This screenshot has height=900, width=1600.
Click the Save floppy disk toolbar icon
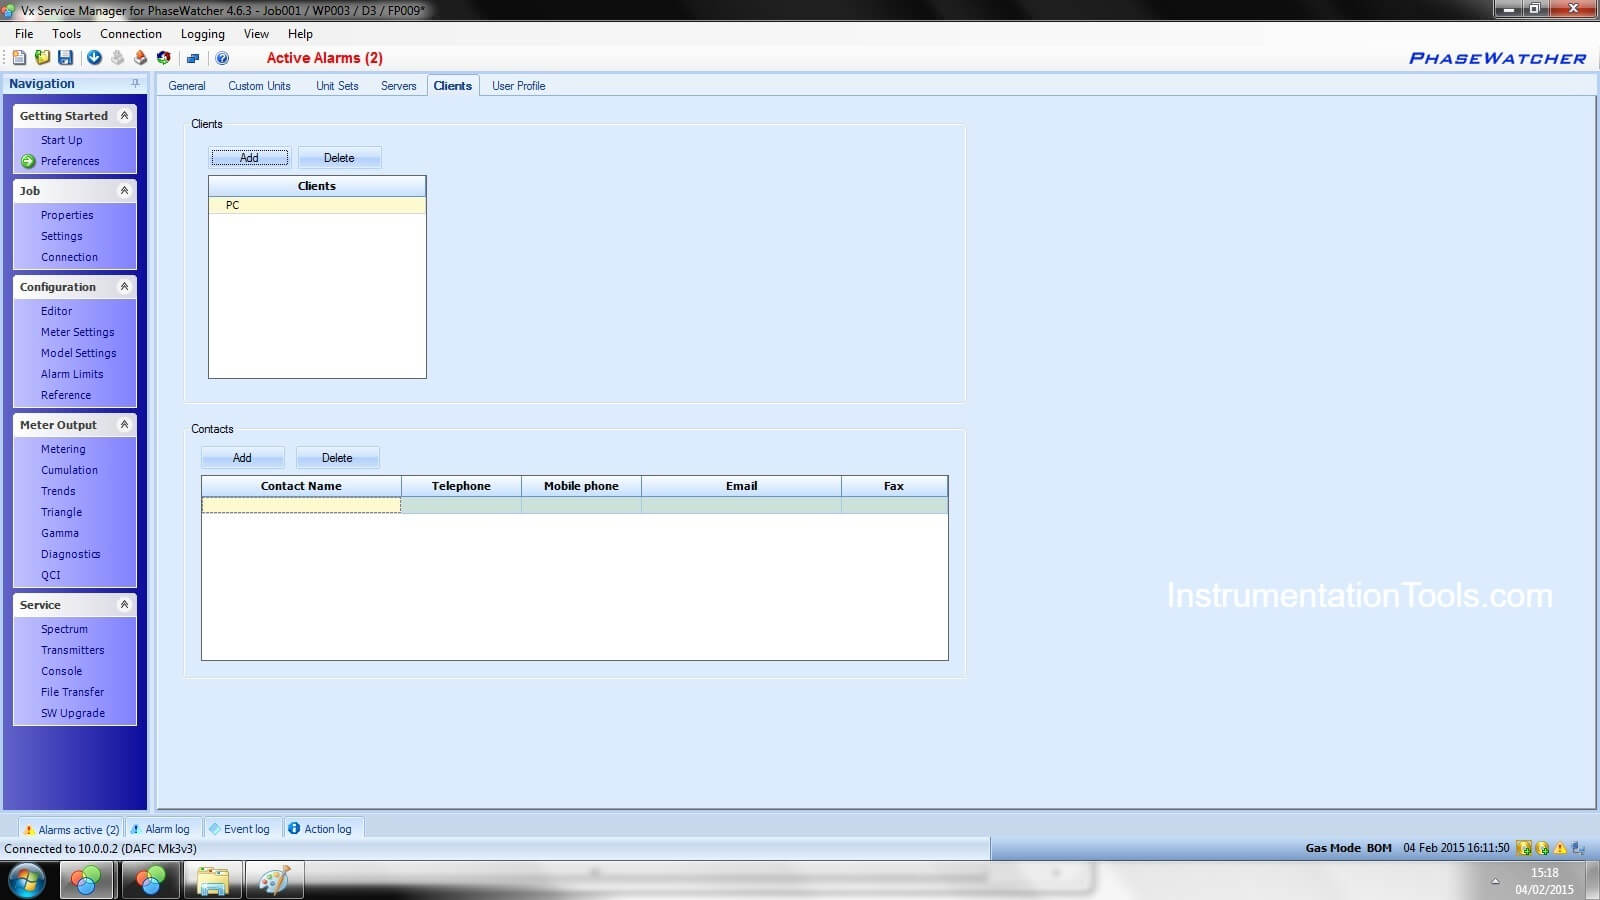pyautogui.click(x=65, y=58)
